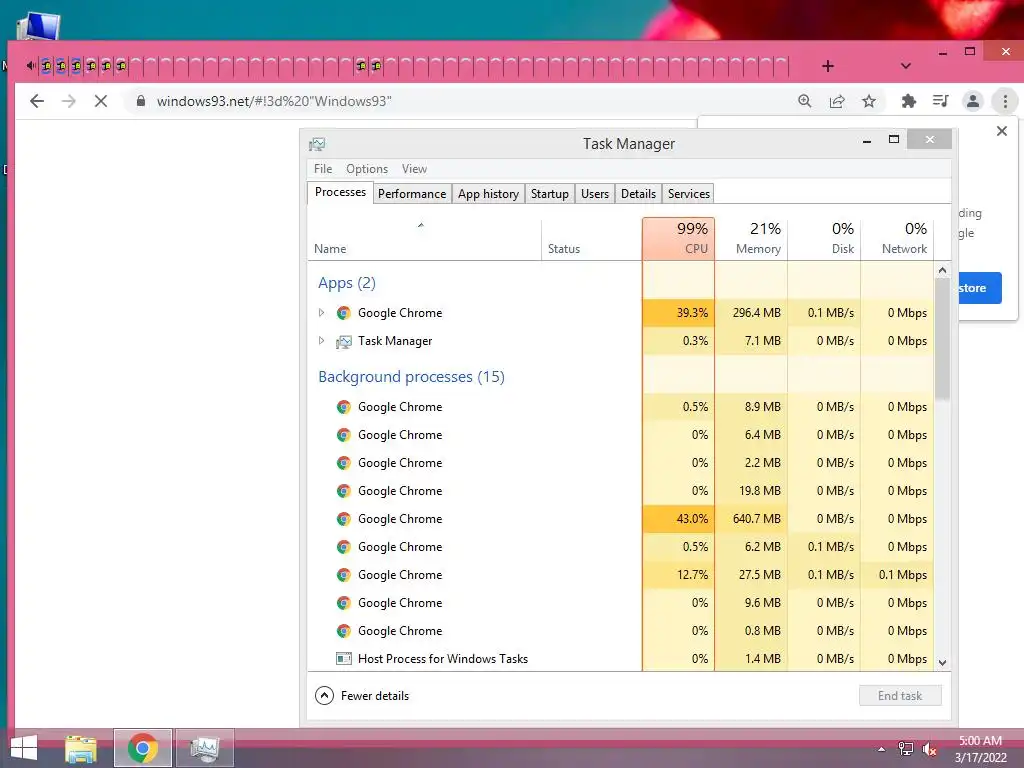Collapse with Fewer details arrow
Image resolution: width=1024 pixels, height=768 pixels.
[x=325, y=696]
